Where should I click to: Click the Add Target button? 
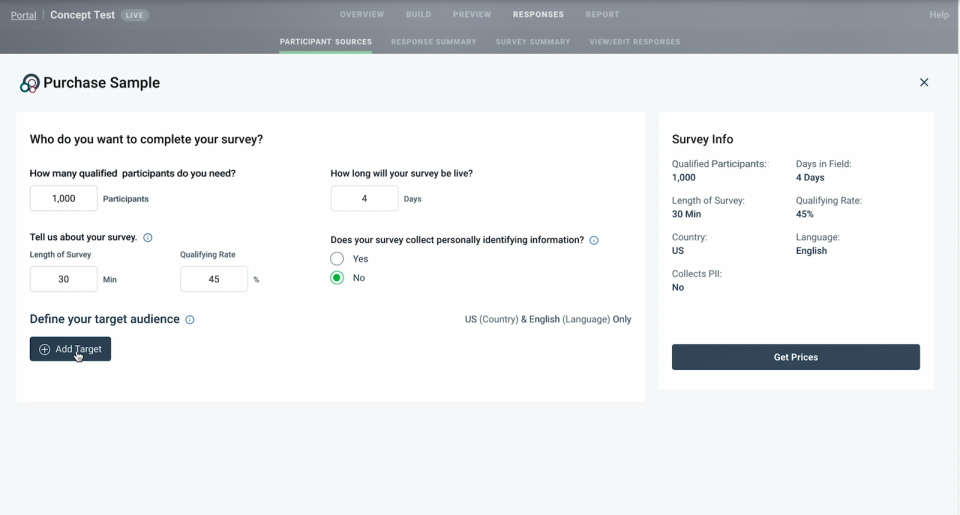pos(70,349)
